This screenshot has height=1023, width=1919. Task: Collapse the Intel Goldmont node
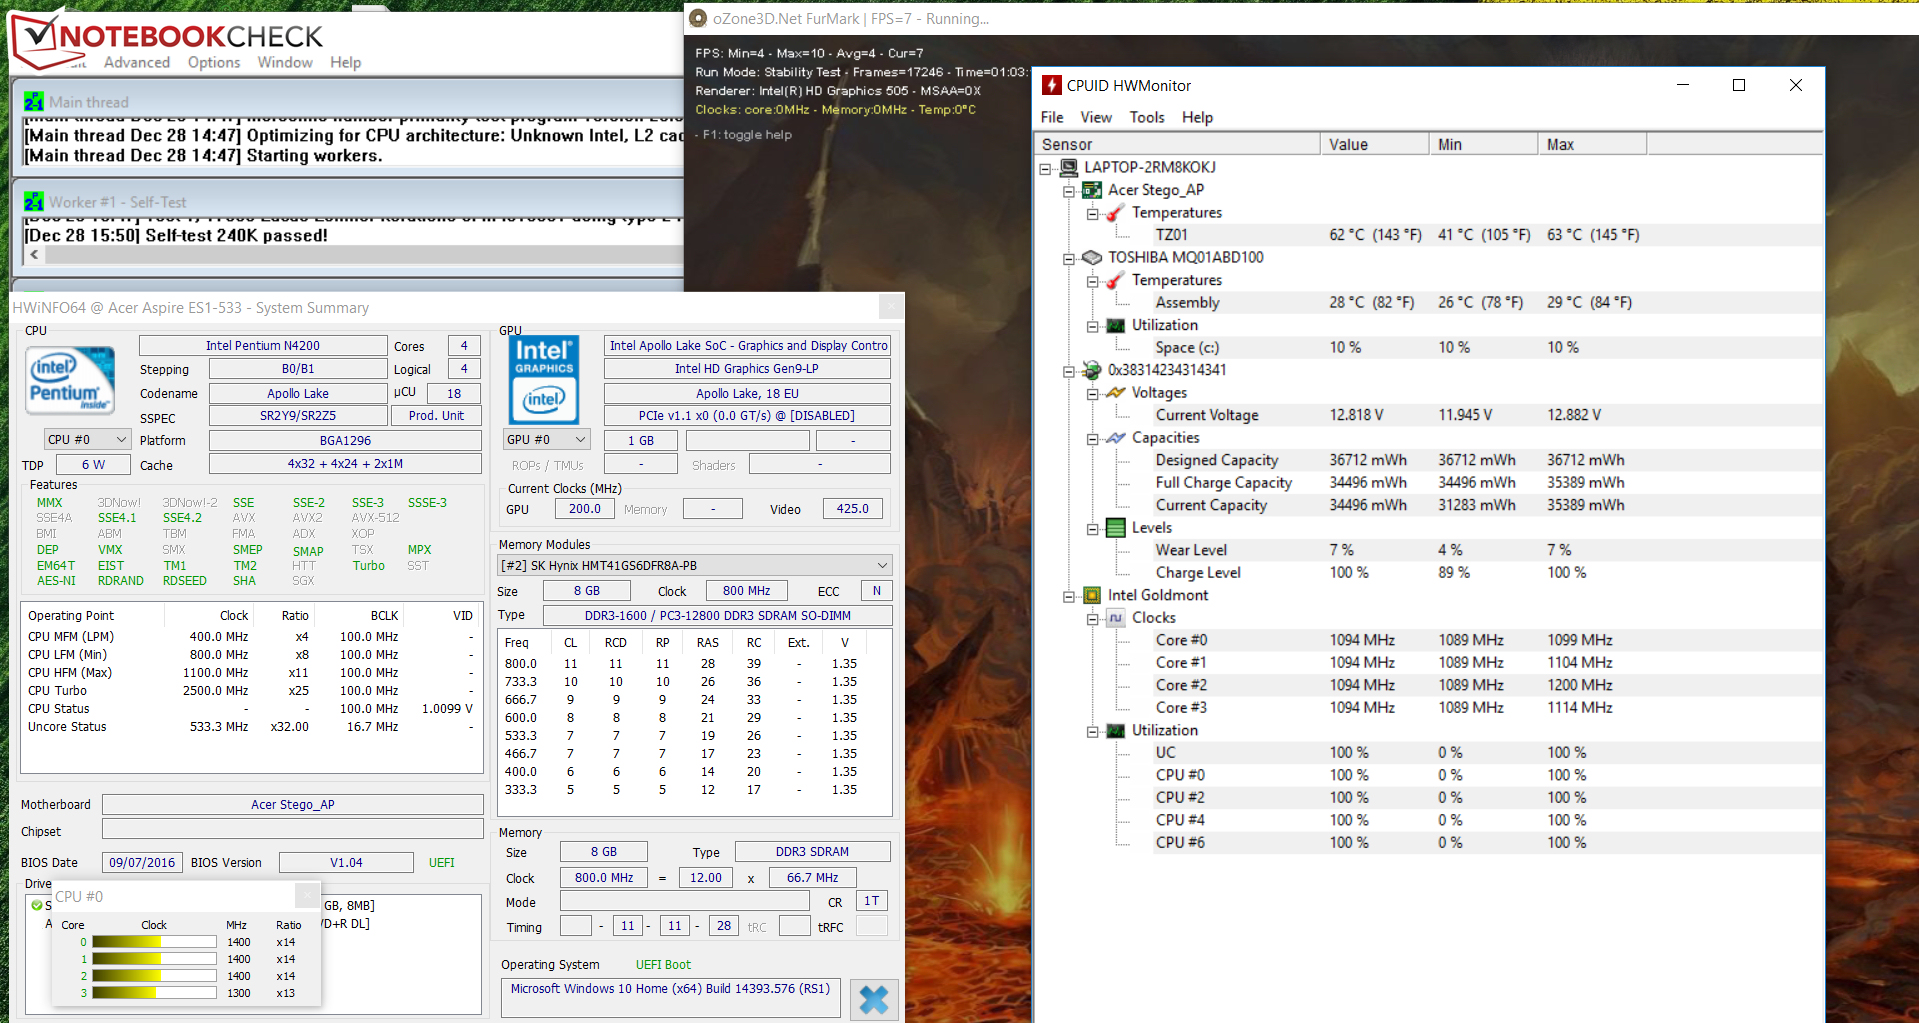[x=1069, y=596]
